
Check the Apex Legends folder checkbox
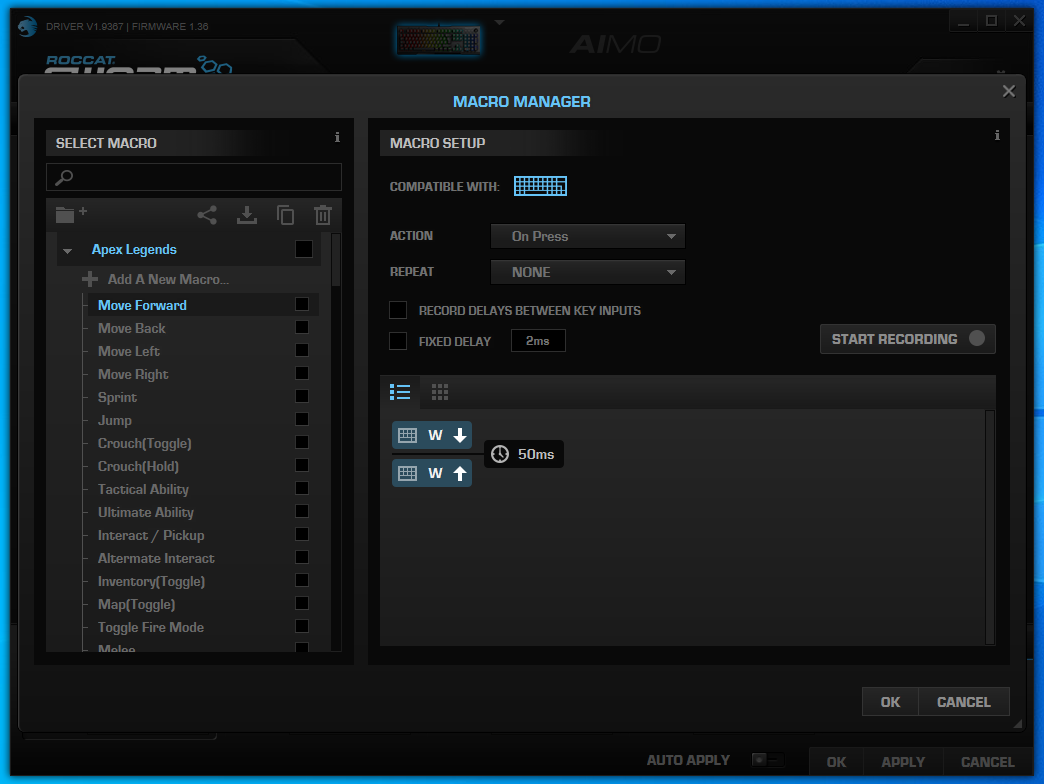[x=304, y=249]
